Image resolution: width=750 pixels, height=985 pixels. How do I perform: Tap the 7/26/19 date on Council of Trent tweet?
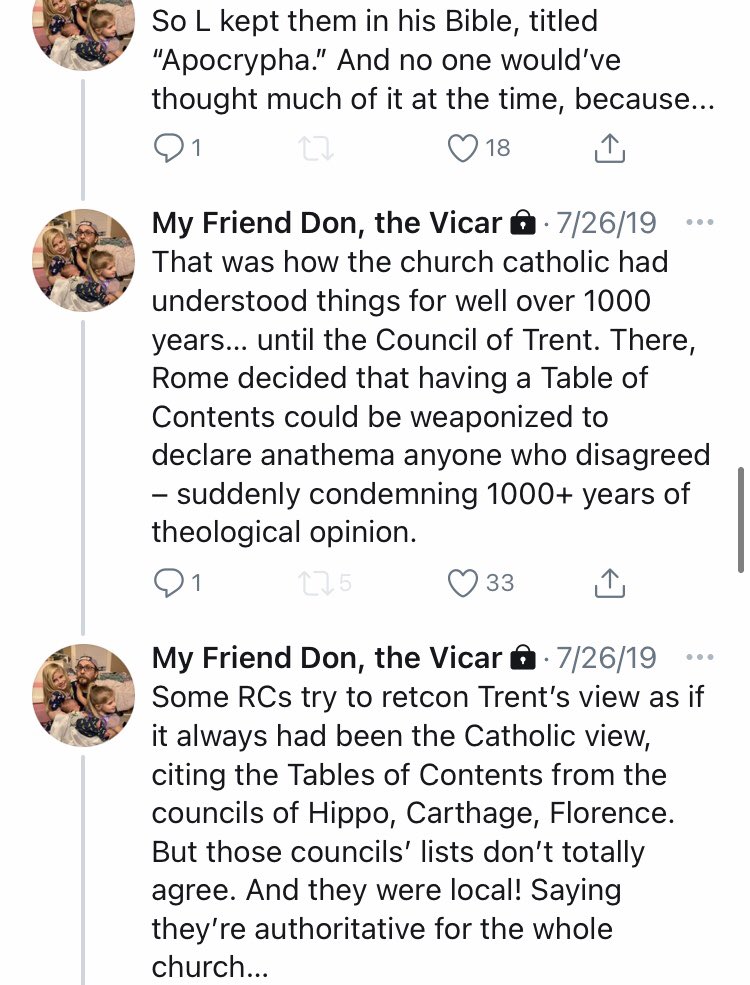[606, 223]
